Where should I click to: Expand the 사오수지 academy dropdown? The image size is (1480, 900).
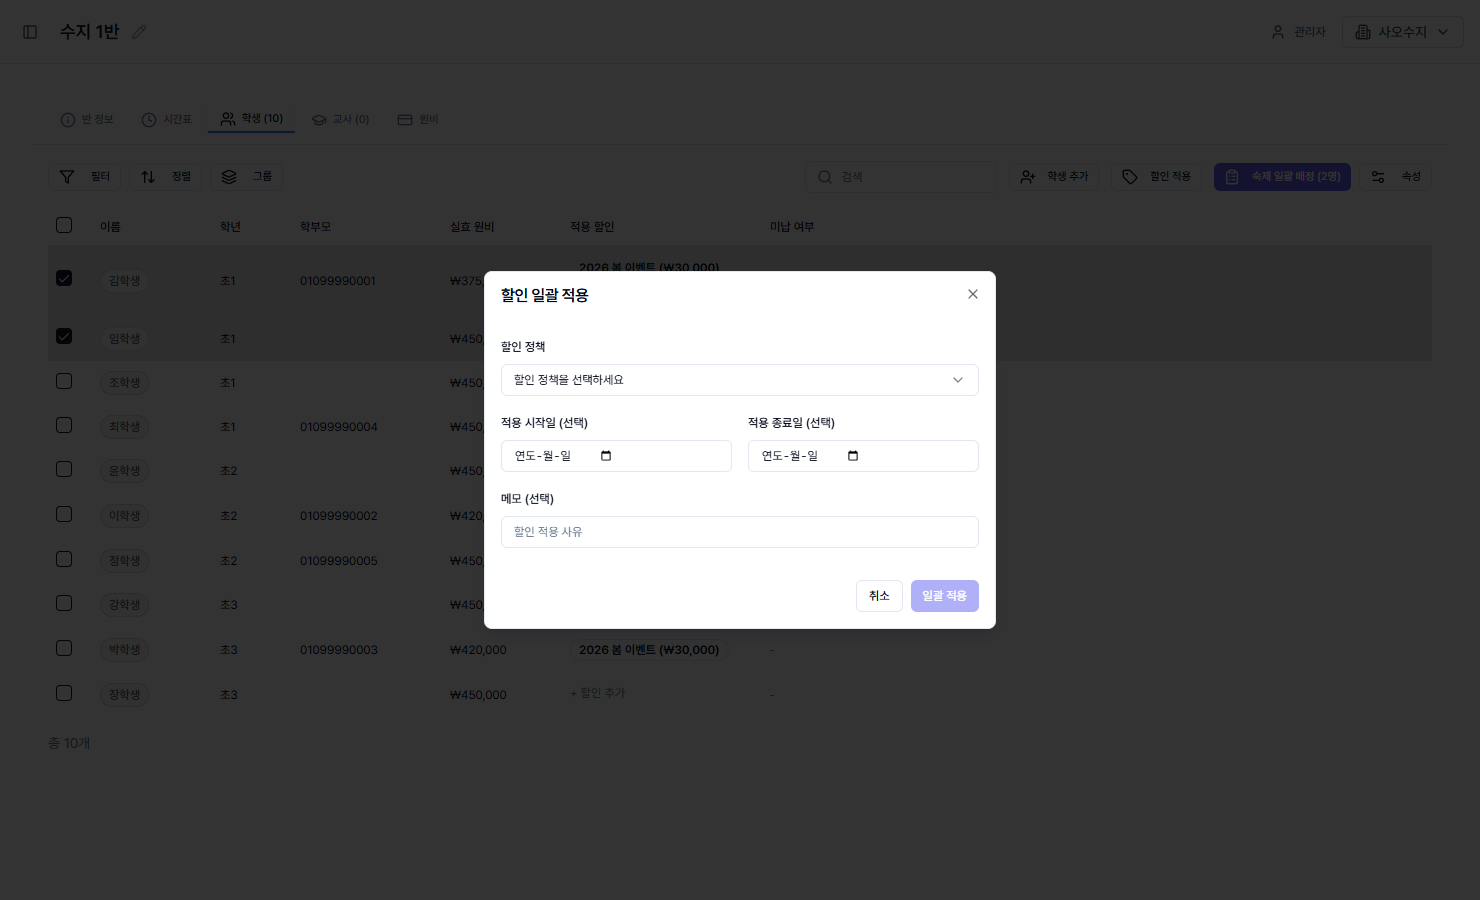point(1403,32)
